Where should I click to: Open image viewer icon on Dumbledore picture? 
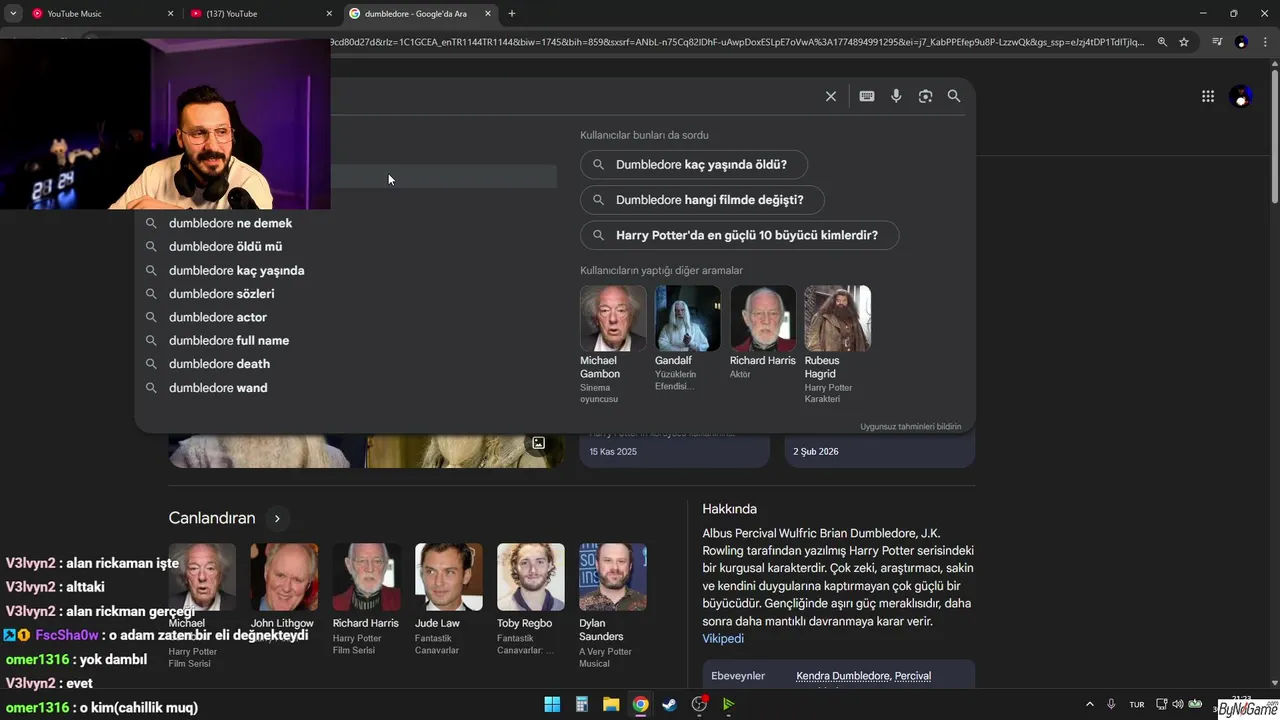pyautogui.click(x=538, y=443)
